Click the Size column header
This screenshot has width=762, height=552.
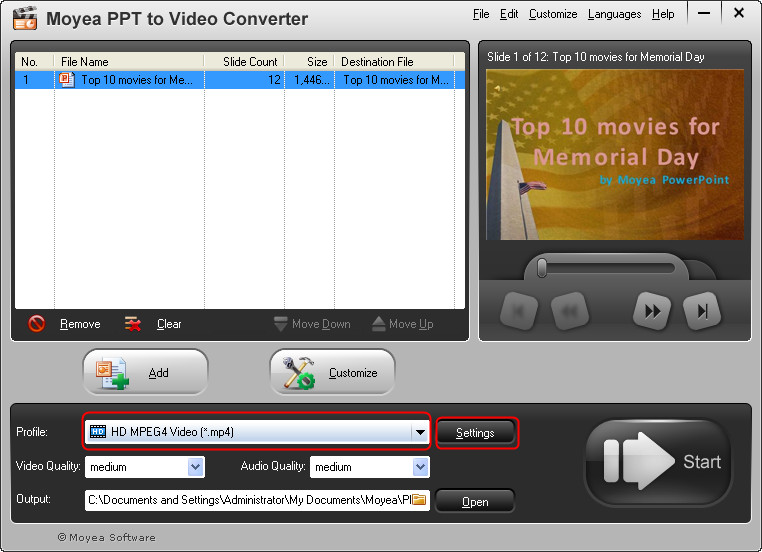(x=310, y=62)
